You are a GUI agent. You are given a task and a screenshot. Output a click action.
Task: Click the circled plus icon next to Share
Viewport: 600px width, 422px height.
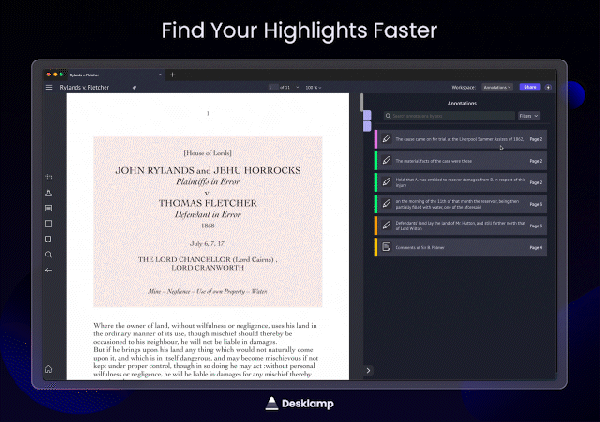pyautogui.click(x=548, y=87)
